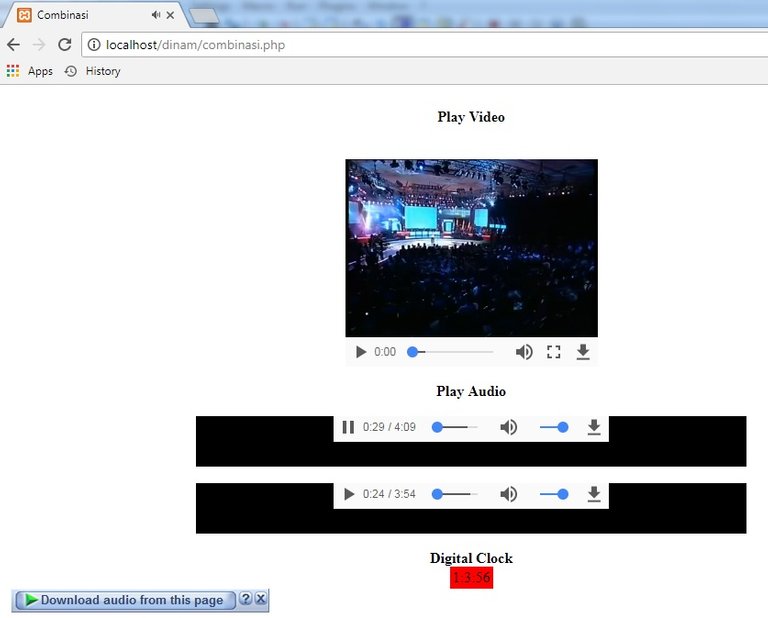This screenshot has height=618, width=768.
Task: Download the video file
Action: (583, 352)
